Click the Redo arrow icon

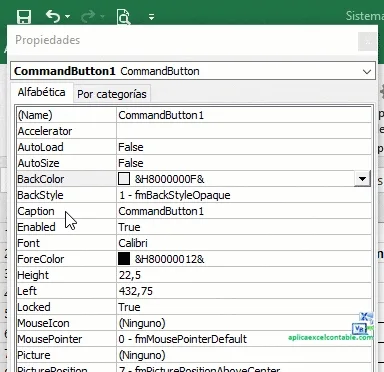88,16
